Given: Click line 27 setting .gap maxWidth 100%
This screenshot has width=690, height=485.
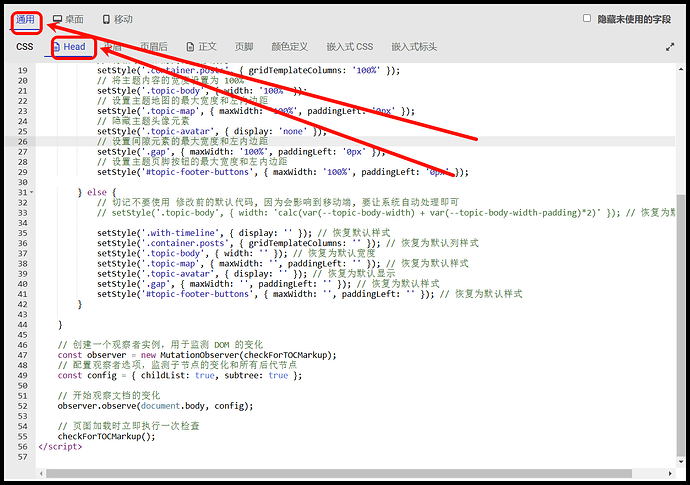Looking at the screenshot, I should 241,152.
